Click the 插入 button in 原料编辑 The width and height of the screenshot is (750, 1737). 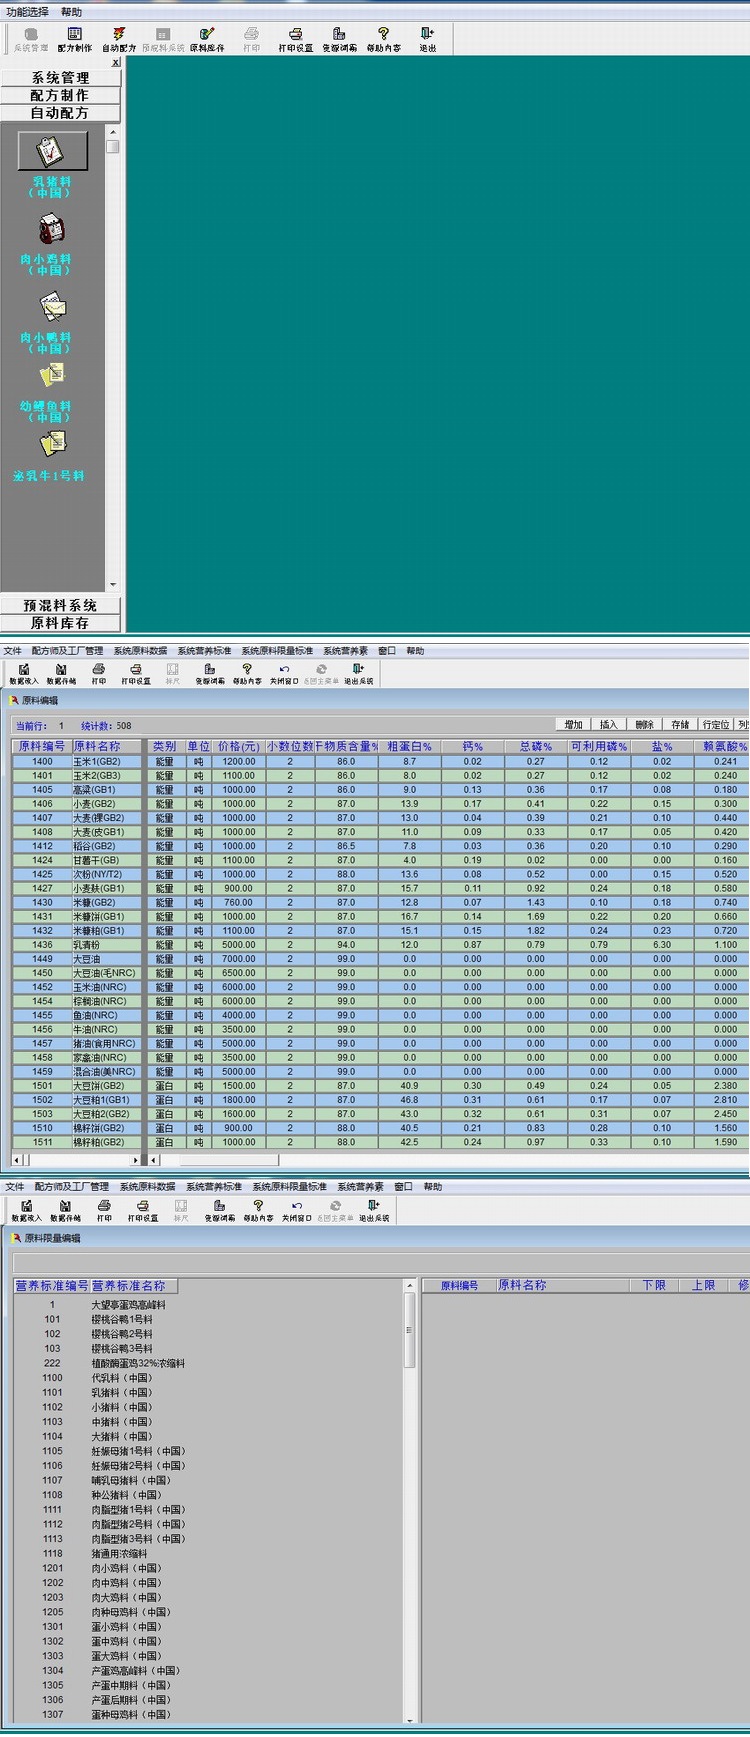[609, 724]
